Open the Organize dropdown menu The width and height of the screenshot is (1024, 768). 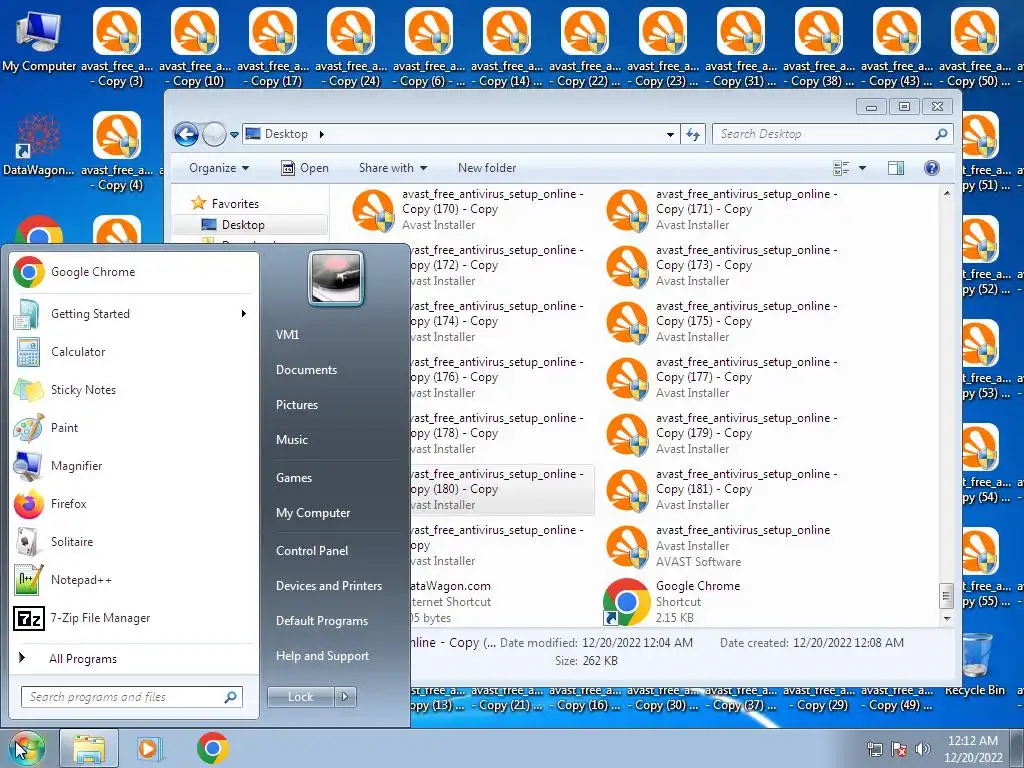219,168
